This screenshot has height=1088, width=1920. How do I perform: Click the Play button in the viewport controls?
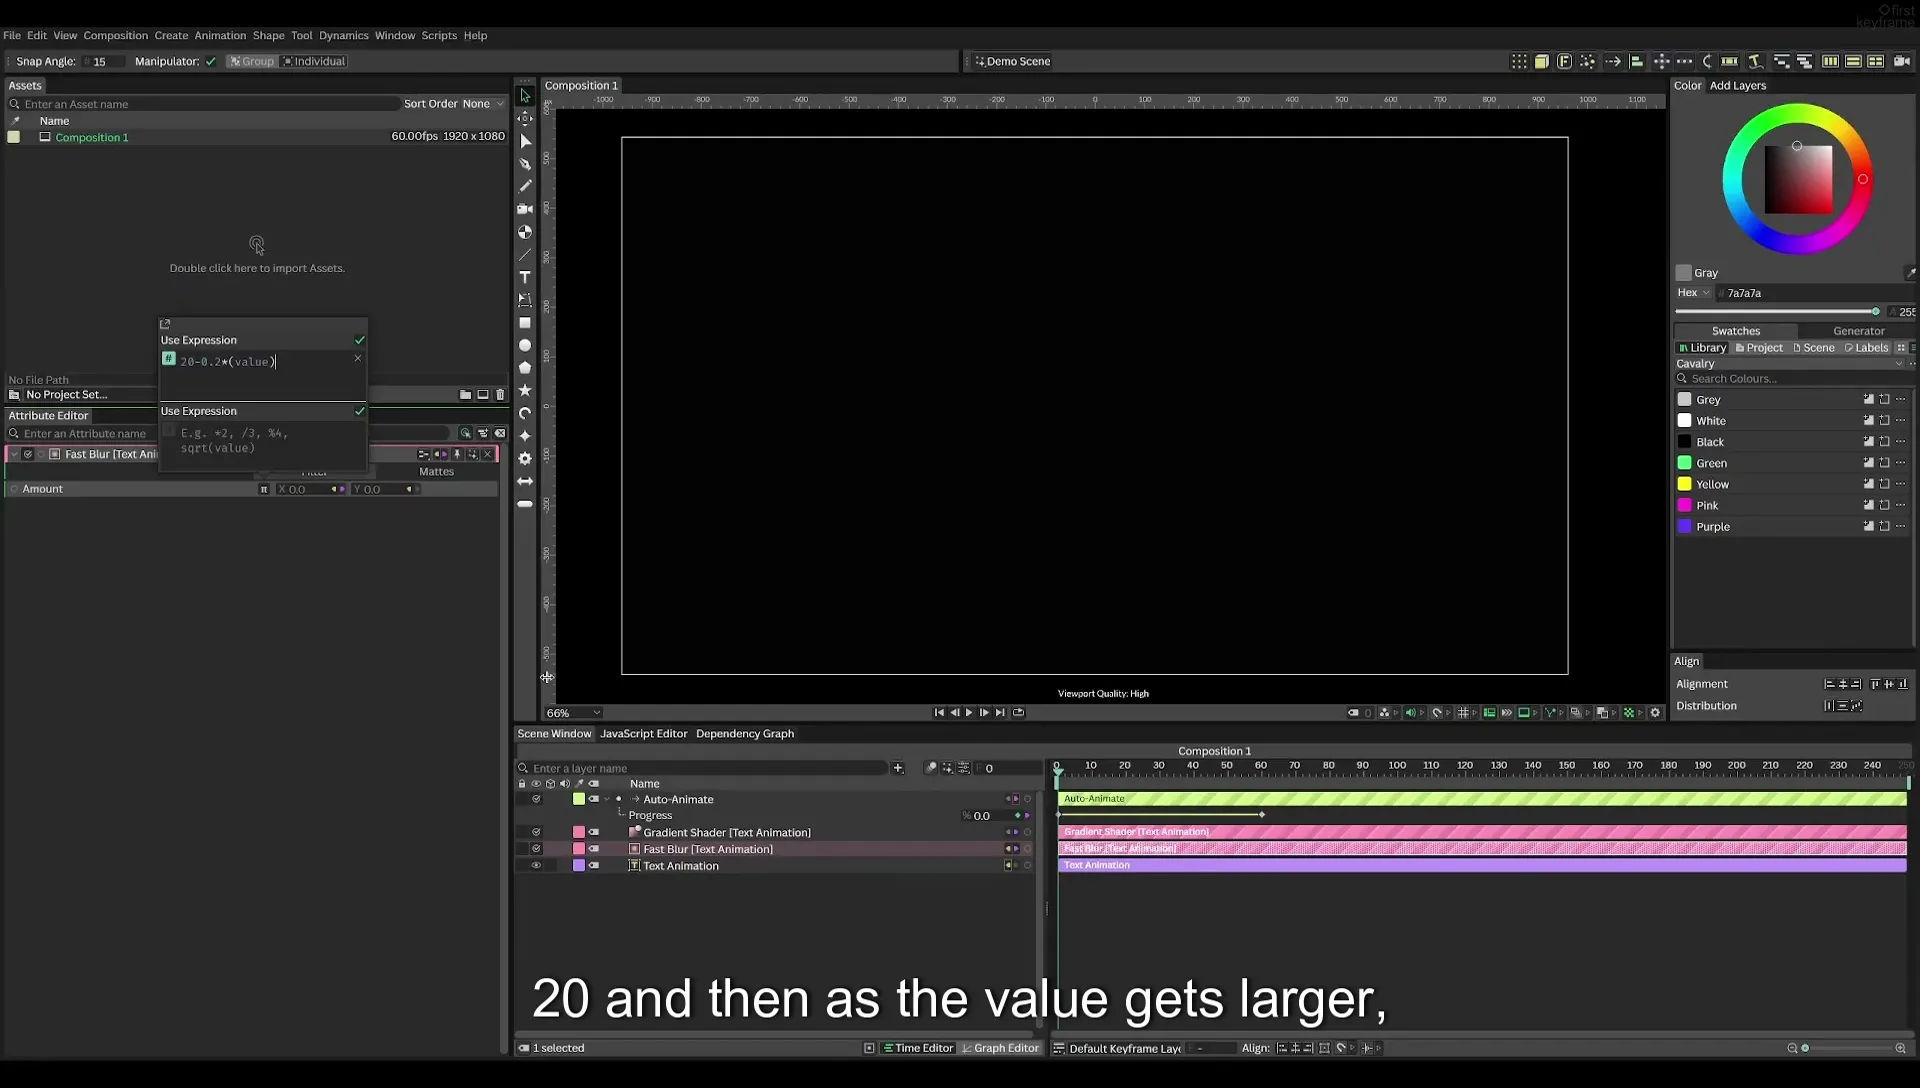click(x=969, y=713)
